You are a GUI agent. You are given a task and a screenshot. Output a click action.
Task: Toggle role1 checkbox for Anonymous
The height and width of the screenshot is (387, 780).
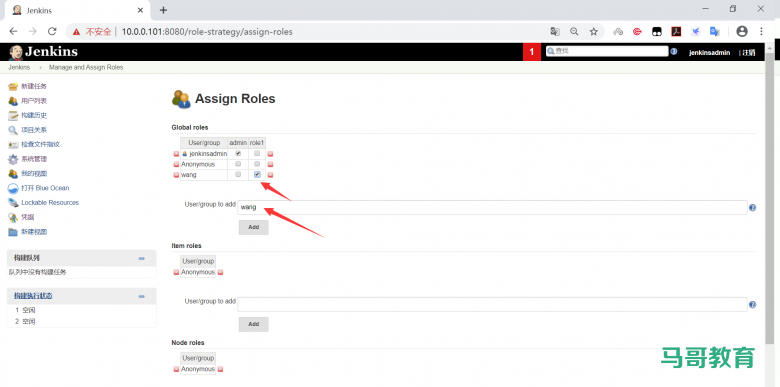click(x=257, y=164)
